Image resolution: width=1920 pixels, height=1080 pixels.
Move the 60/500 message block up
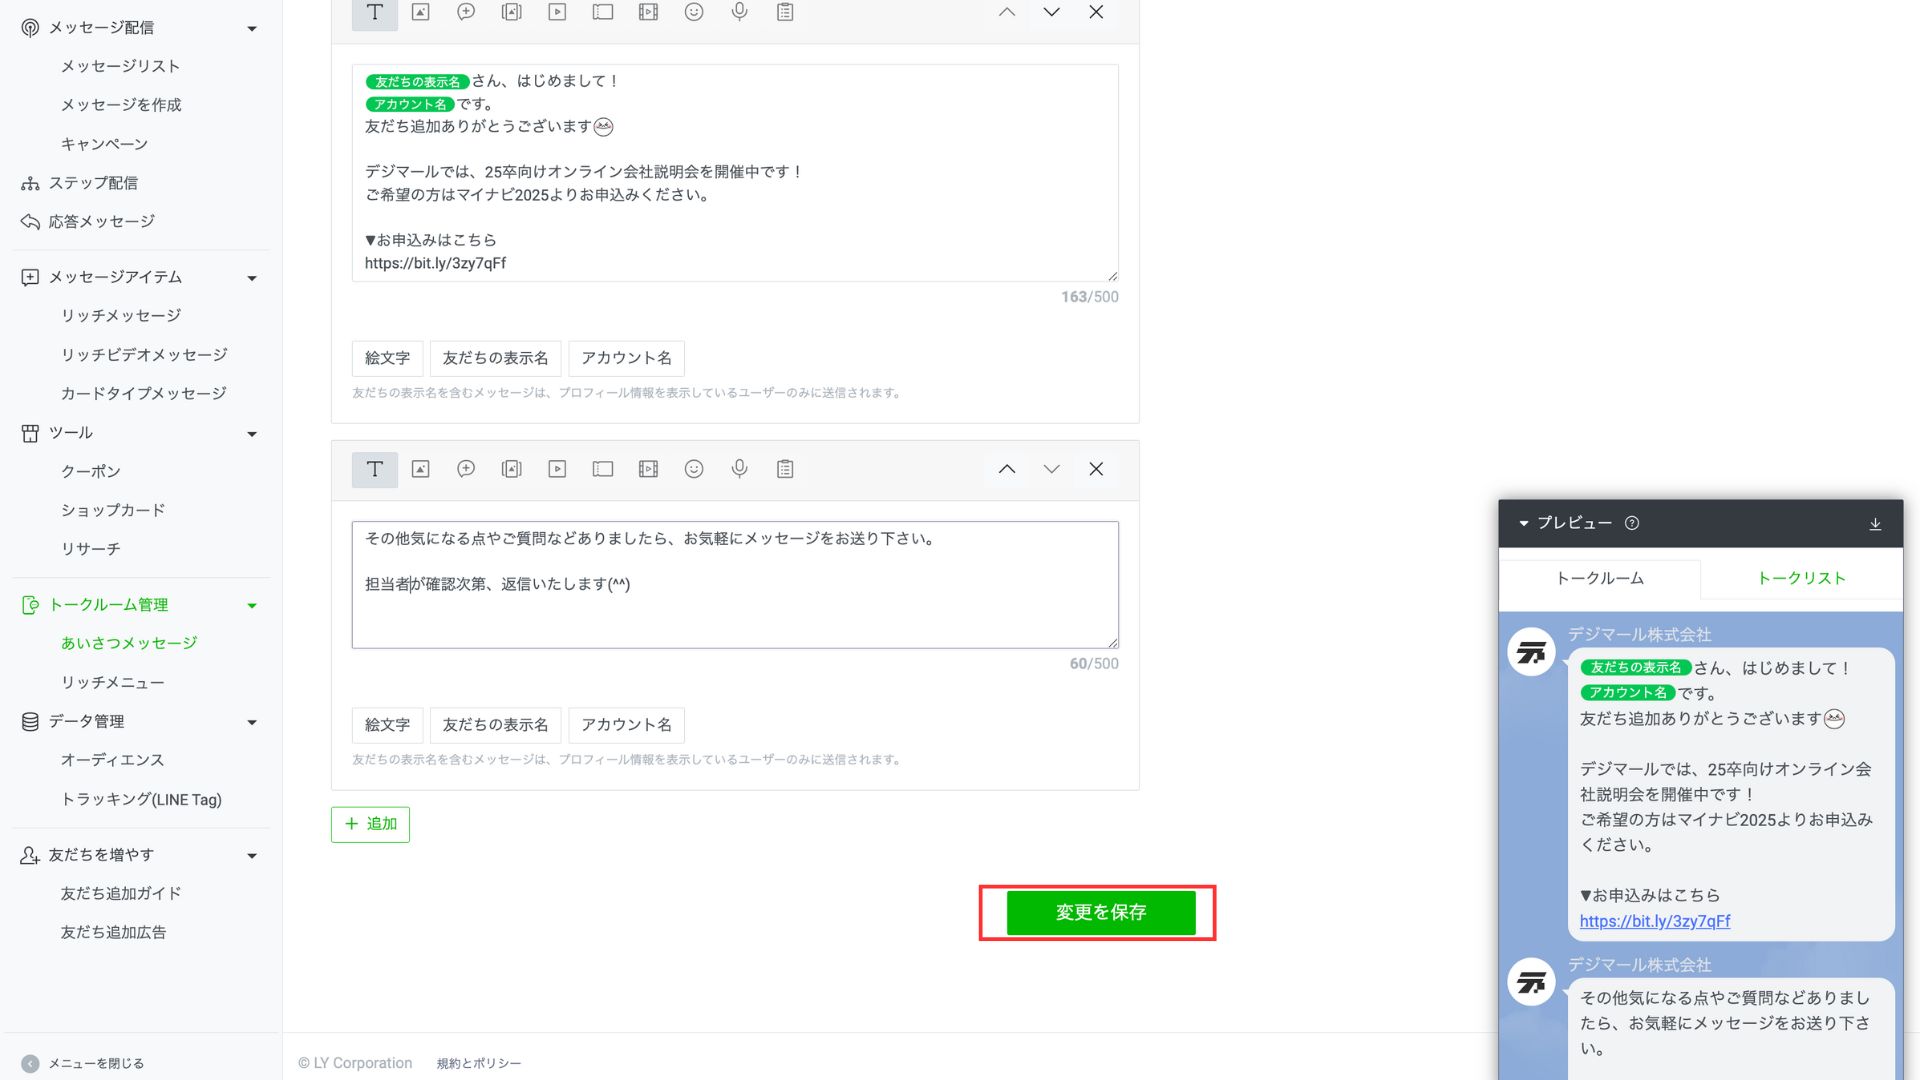1007,469
